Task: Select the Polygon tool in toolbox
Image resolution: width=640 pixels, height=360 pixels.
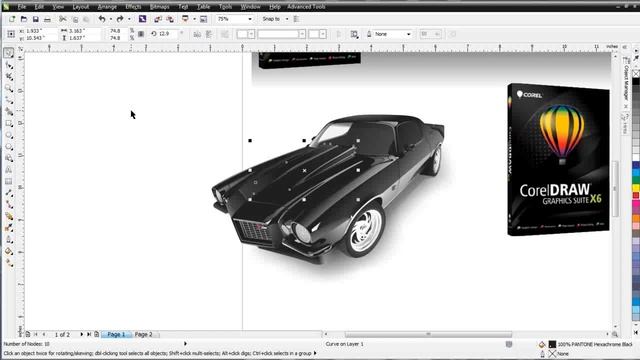Action: click(9, 147)
